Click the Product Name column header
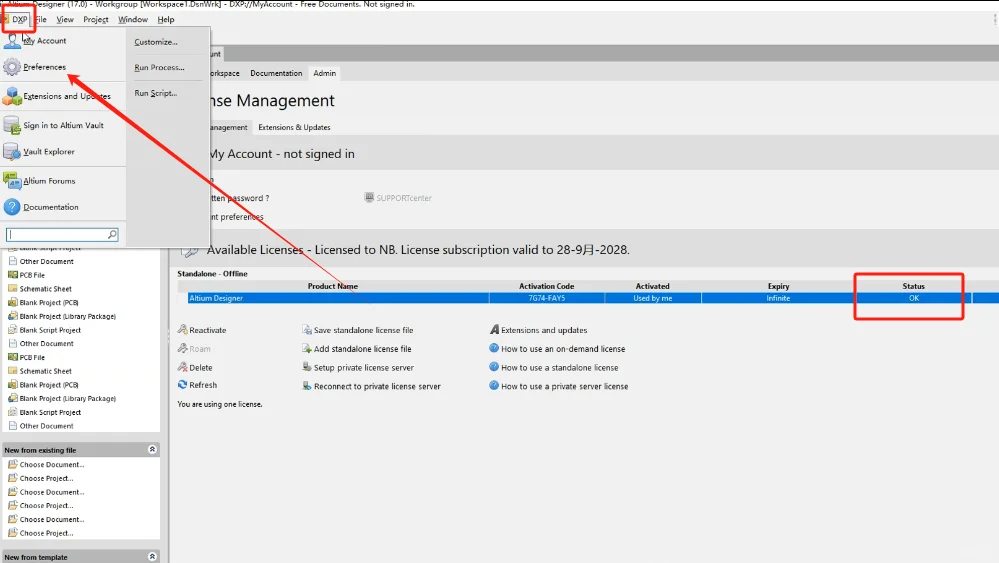 333,286
